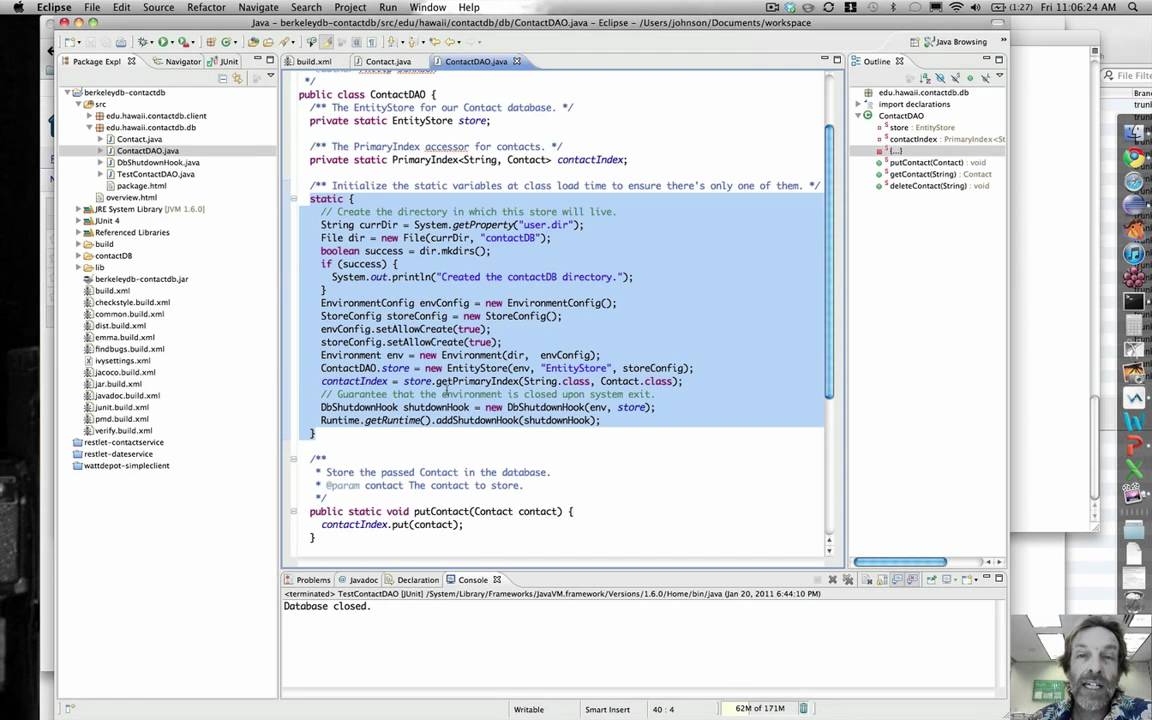1152x720 pixels.
Task: Collapse the putContact method fold marker
Action: [293, 511]
